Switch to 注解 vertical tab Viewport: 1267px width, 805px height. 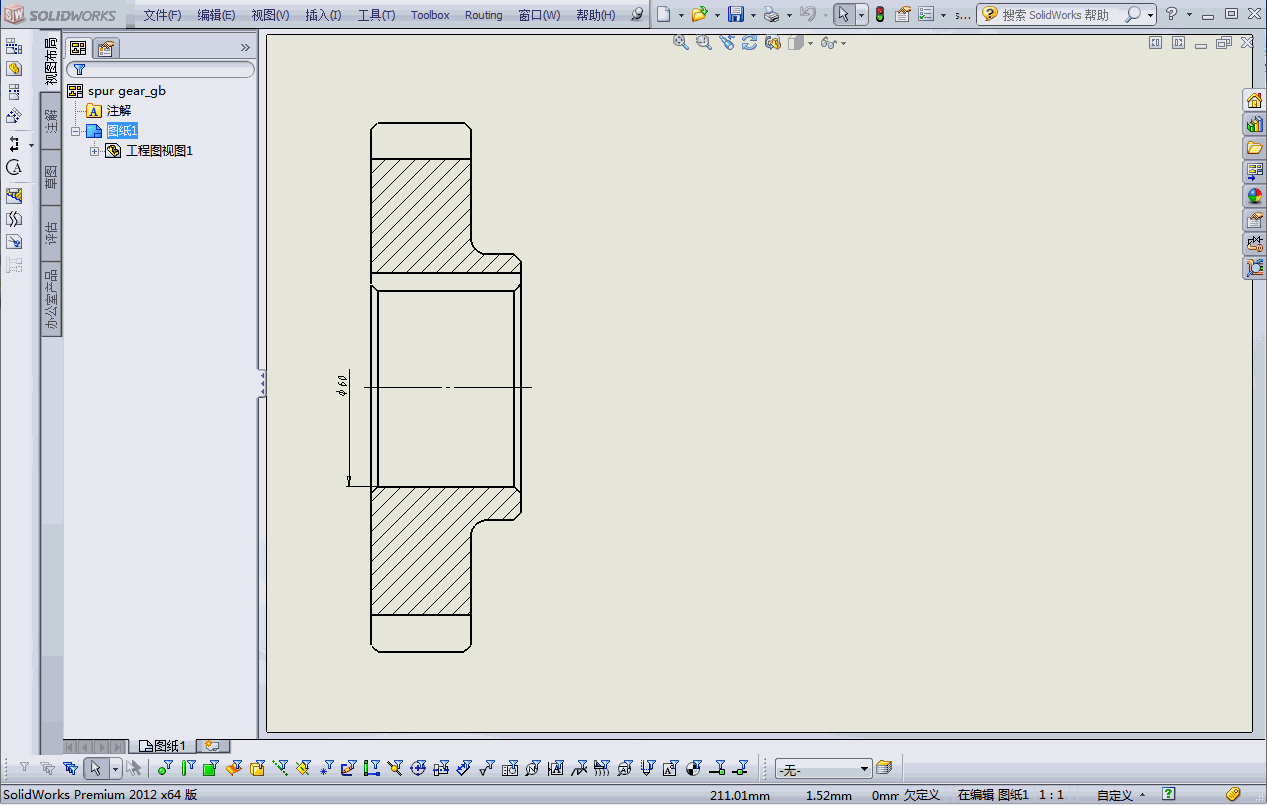[x=52, y=121]
